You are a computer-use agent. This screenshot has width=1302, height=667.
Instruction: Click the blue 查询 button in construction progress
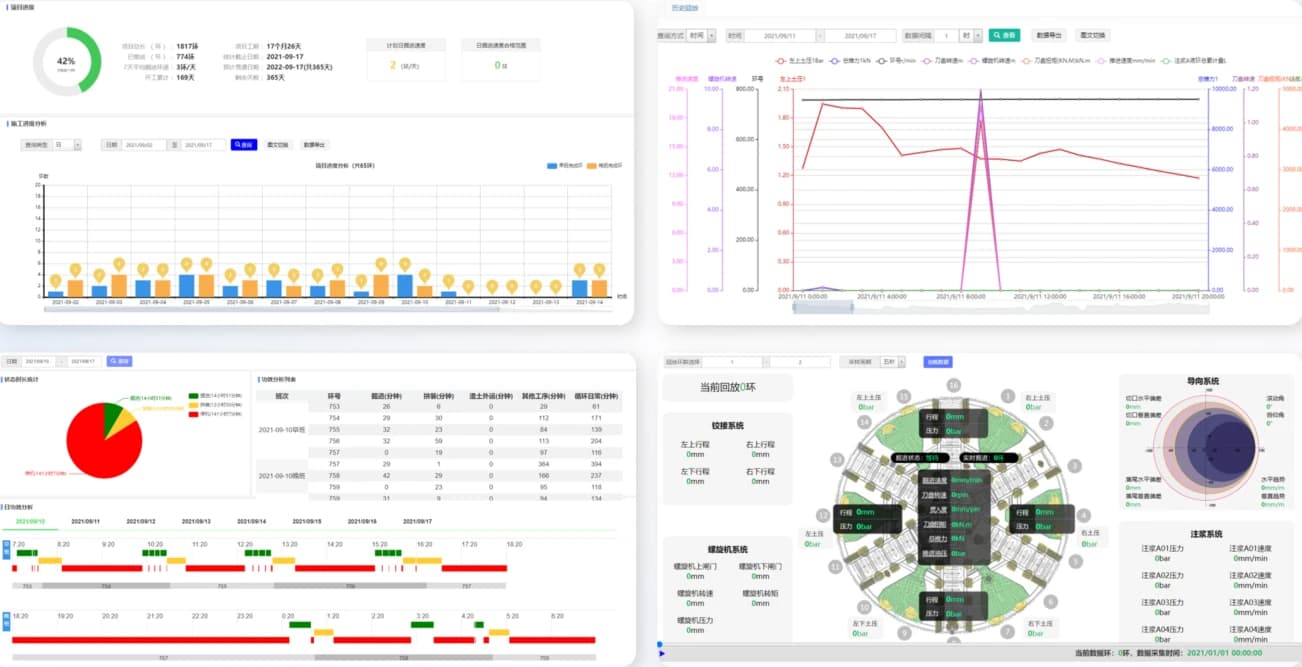click(244, 145)
